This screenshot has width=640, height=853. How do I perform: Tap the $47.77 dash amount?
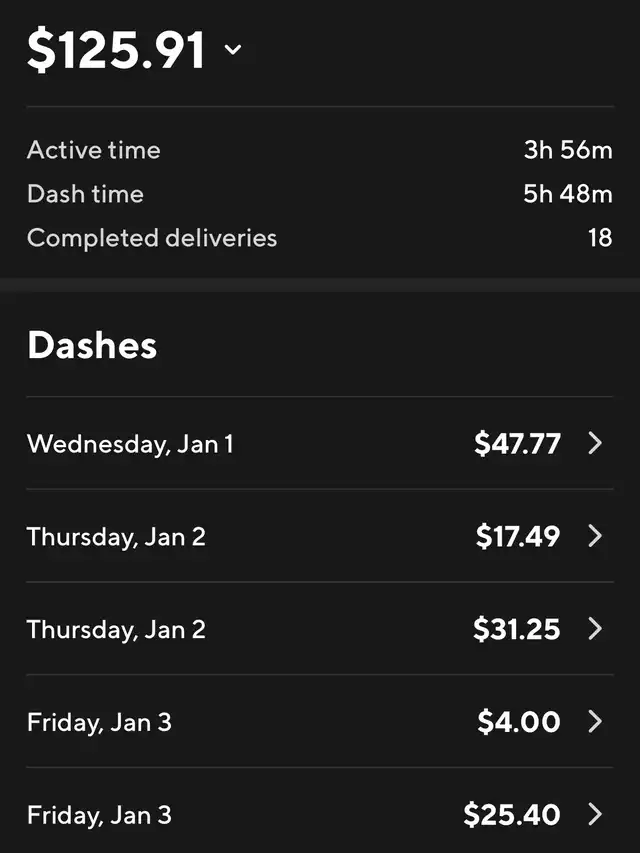click(x=517, y=443)
